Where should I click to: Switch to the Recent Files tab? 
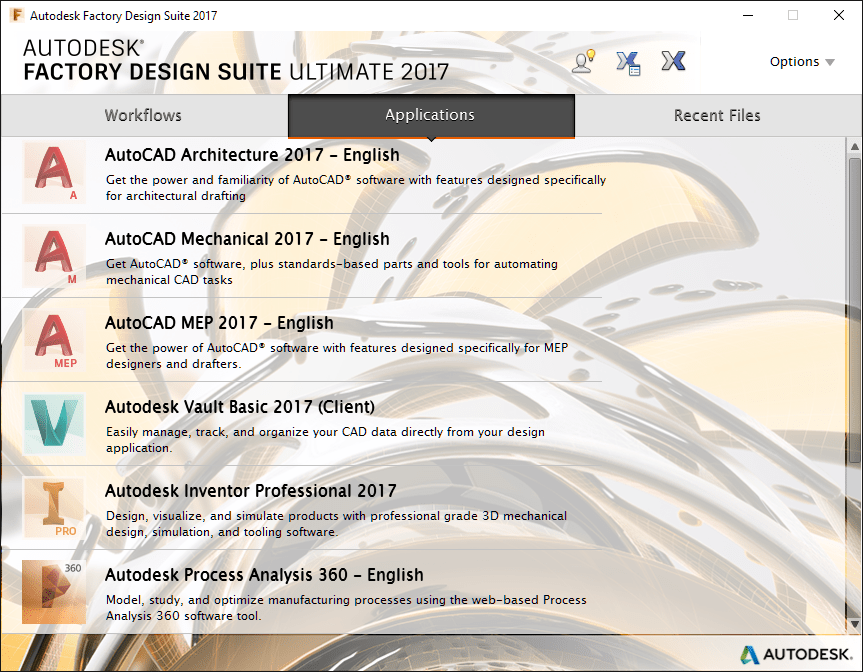click(x=717, y=115)
